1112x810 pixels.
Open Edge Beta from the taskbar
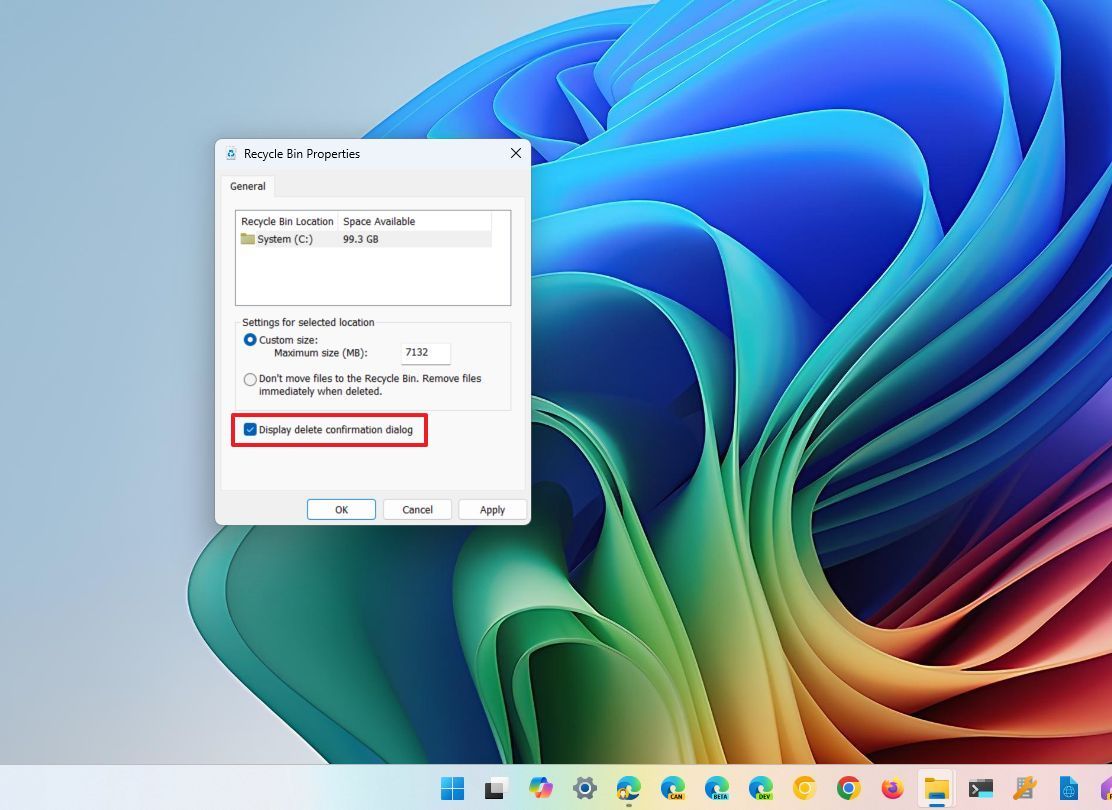pyautogui.click(x=716, y=790)
